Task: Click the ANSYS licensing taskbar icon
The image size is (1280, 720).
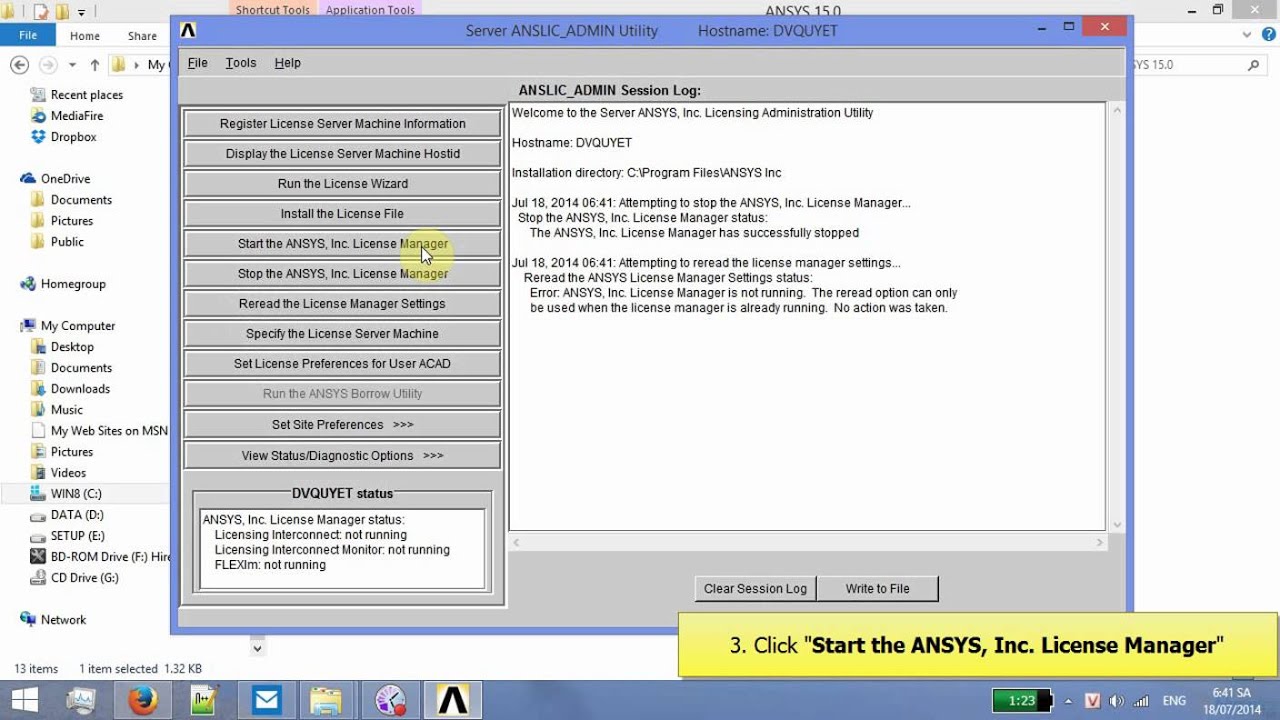Action: [x=453, y=701]
